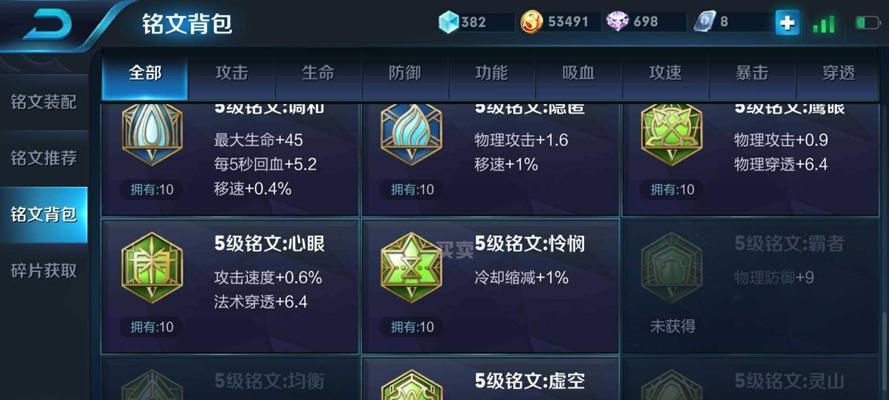Tap the purple diamond currency icon

click(x=617, y=22)
